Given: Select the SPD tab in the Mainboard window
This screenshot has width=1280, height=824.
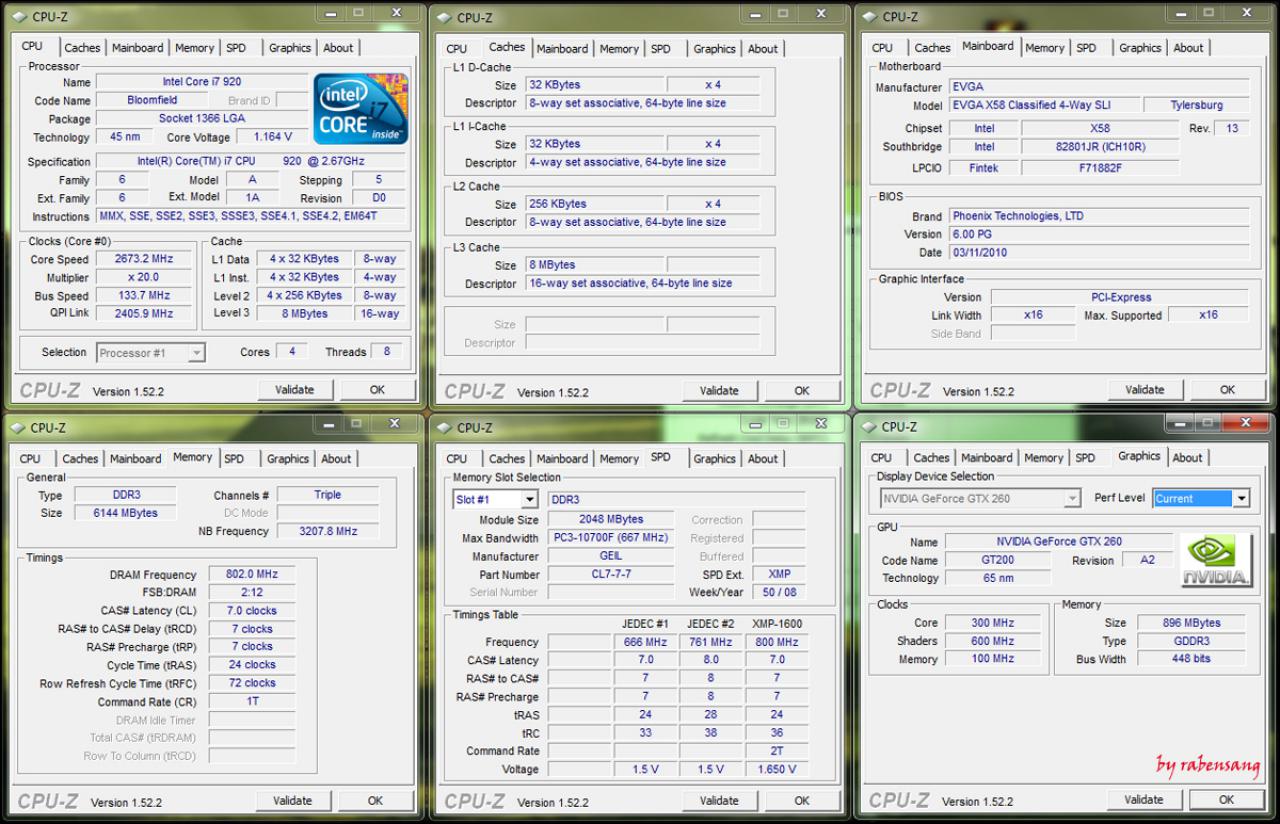Looking at the screenshot, I should [1086, 48].
